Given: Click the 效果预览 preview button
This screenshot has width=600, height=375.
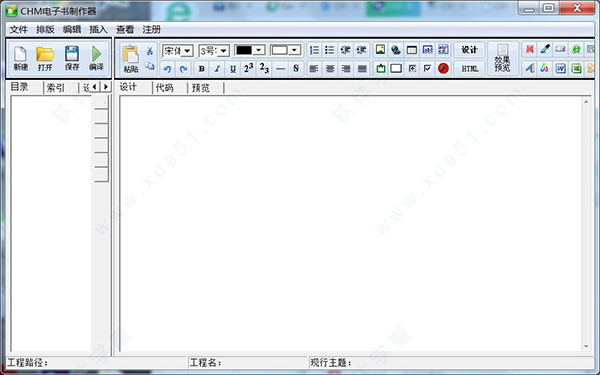Looking at the screenshot, I should [x=502, y=59].
